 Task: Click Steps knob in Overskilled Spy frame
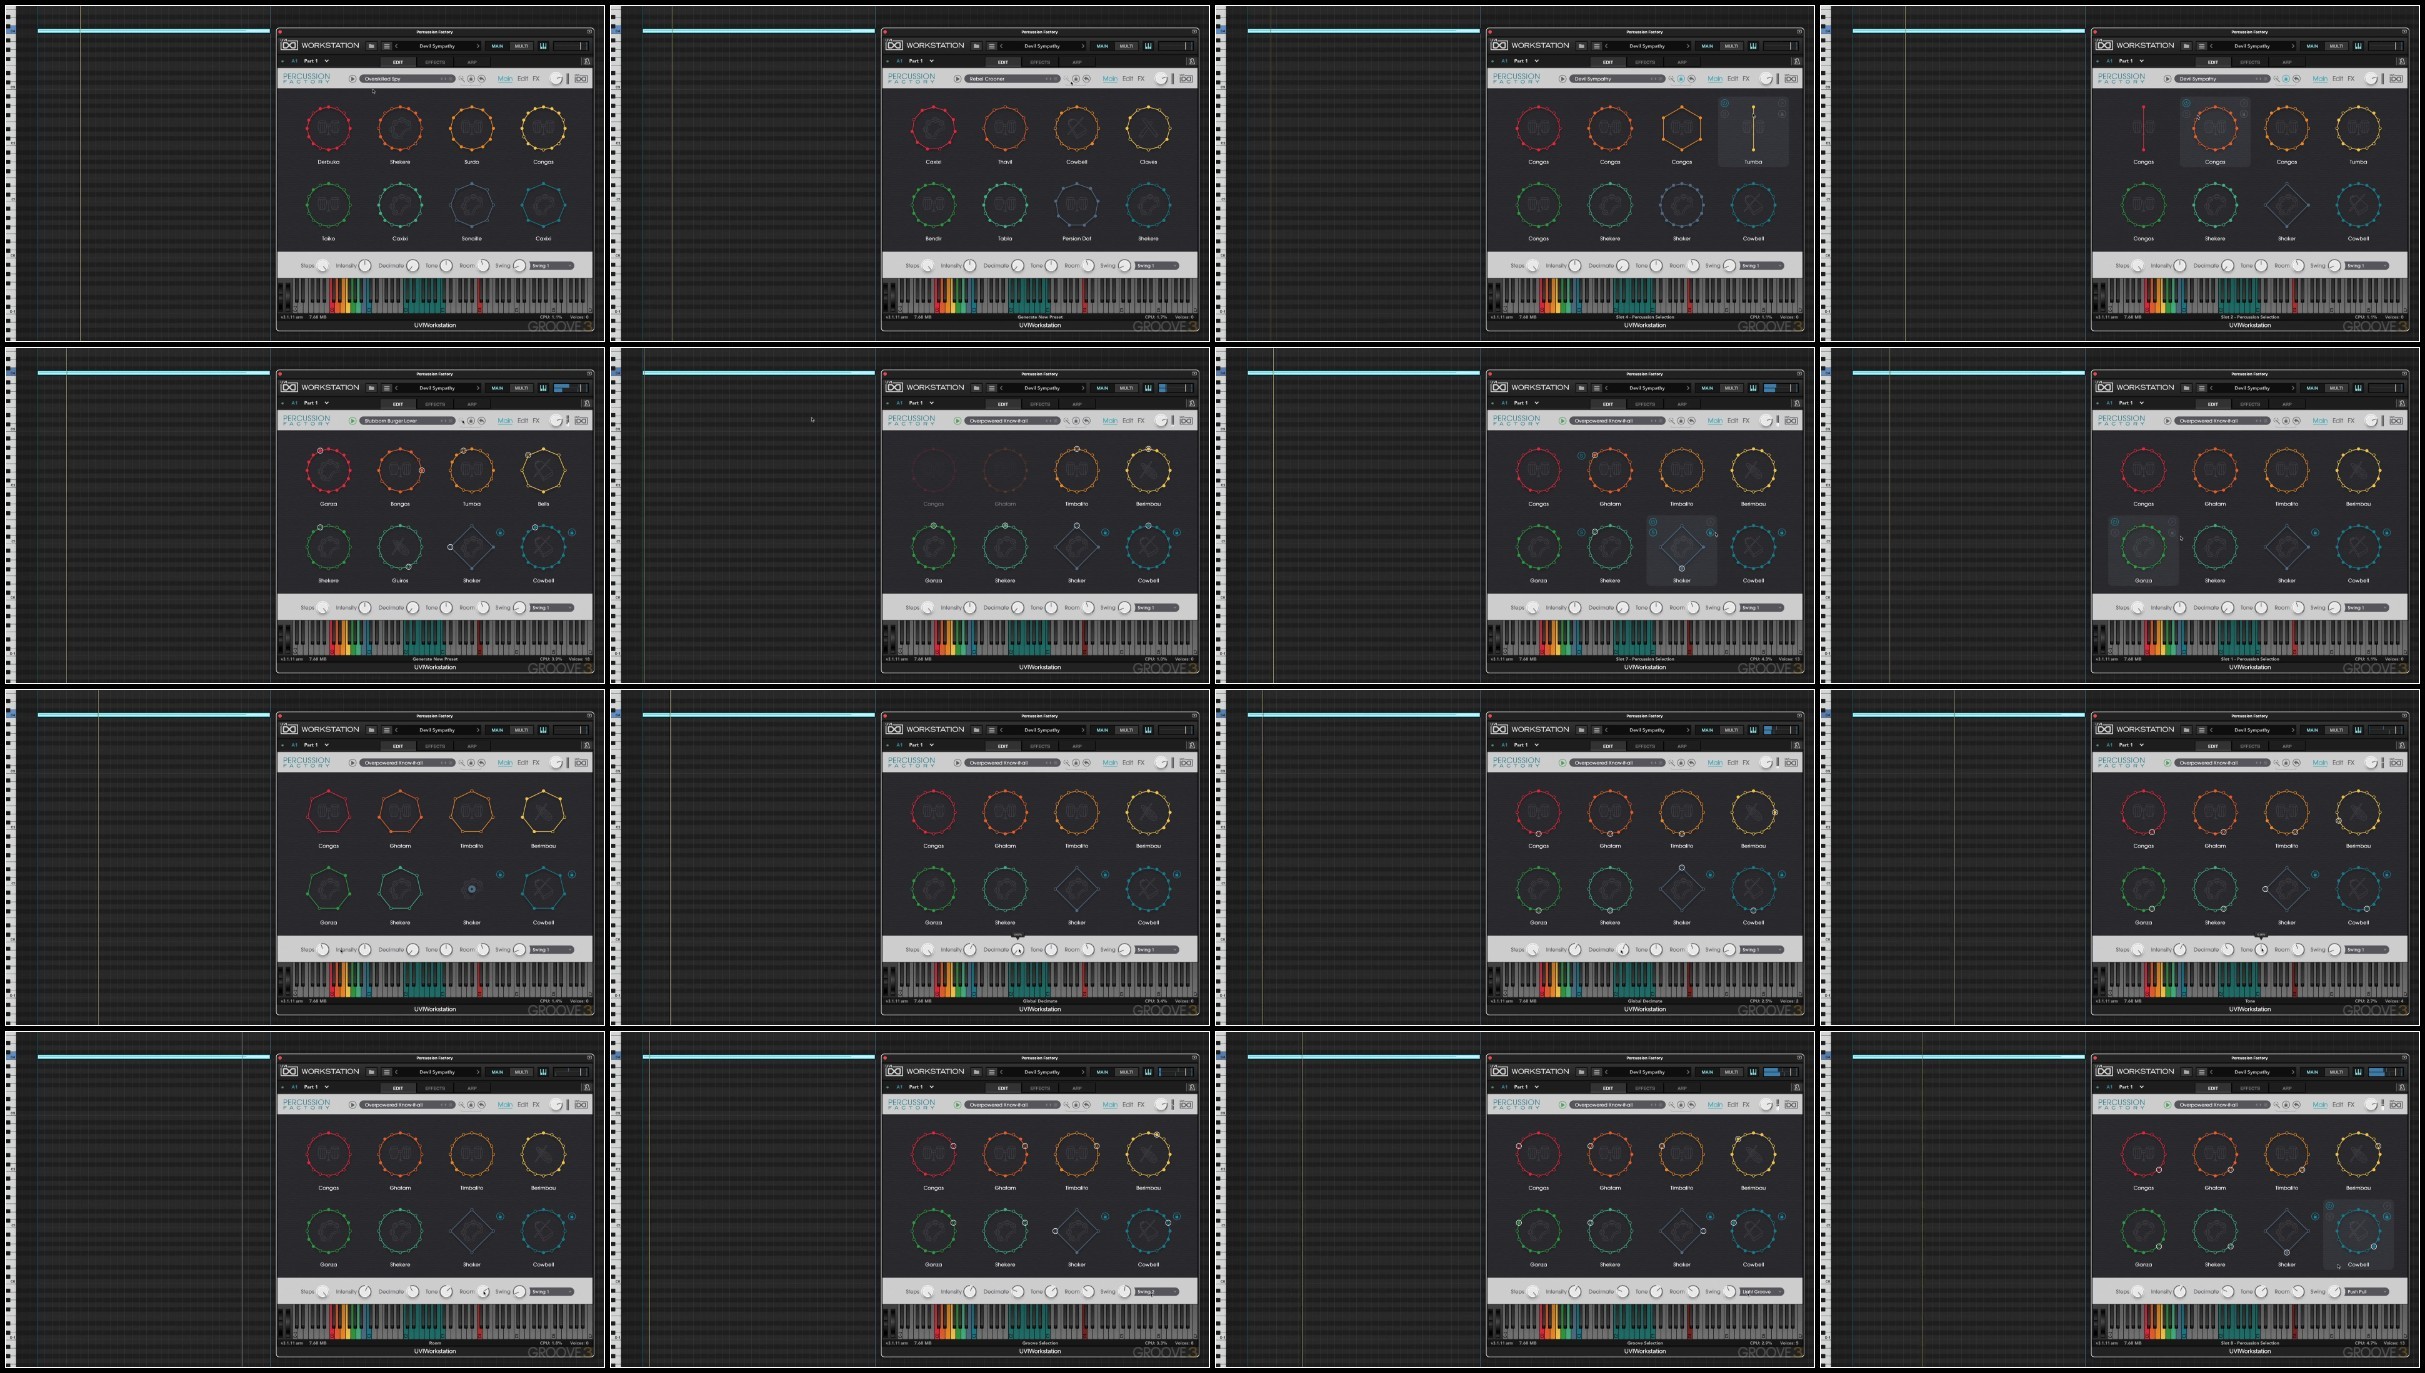pyautogui.click(x=322, y=266)
